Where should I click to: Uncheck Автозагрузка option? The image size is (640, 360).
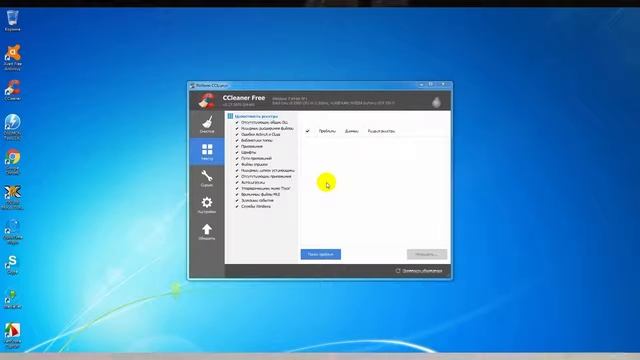(237, 182)
